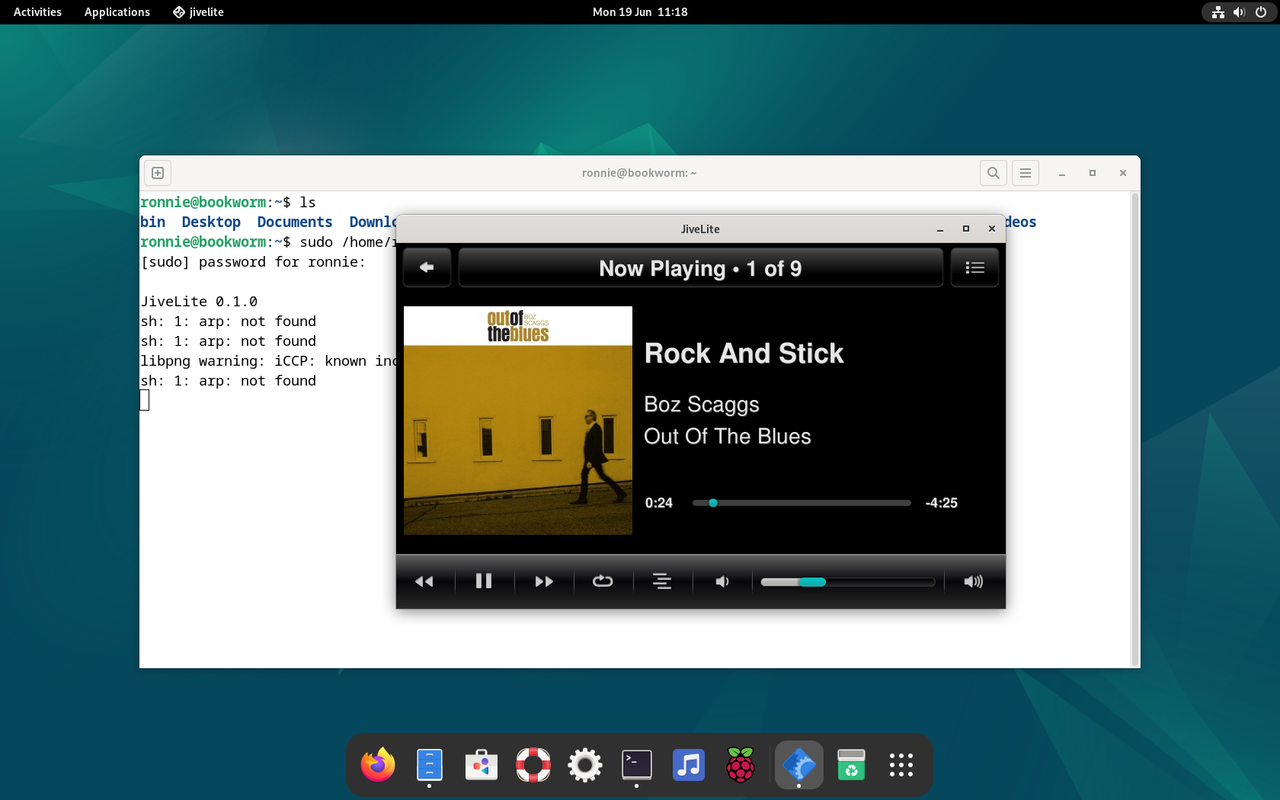The height and width of the screenshot is (800, 1280).
Task: Click the Documents folder in terminal listing
Action: 295,222
